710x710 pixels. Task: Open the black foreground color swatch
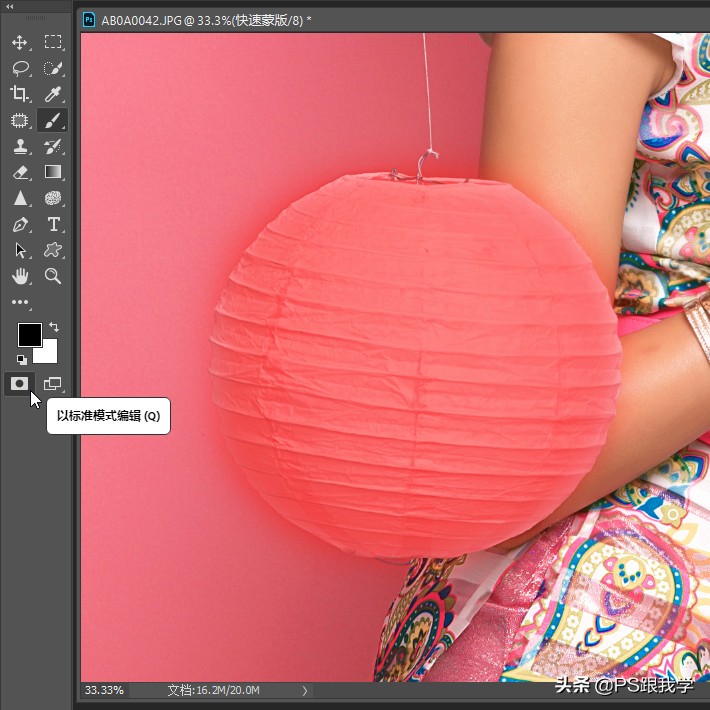tap(29, 335)
